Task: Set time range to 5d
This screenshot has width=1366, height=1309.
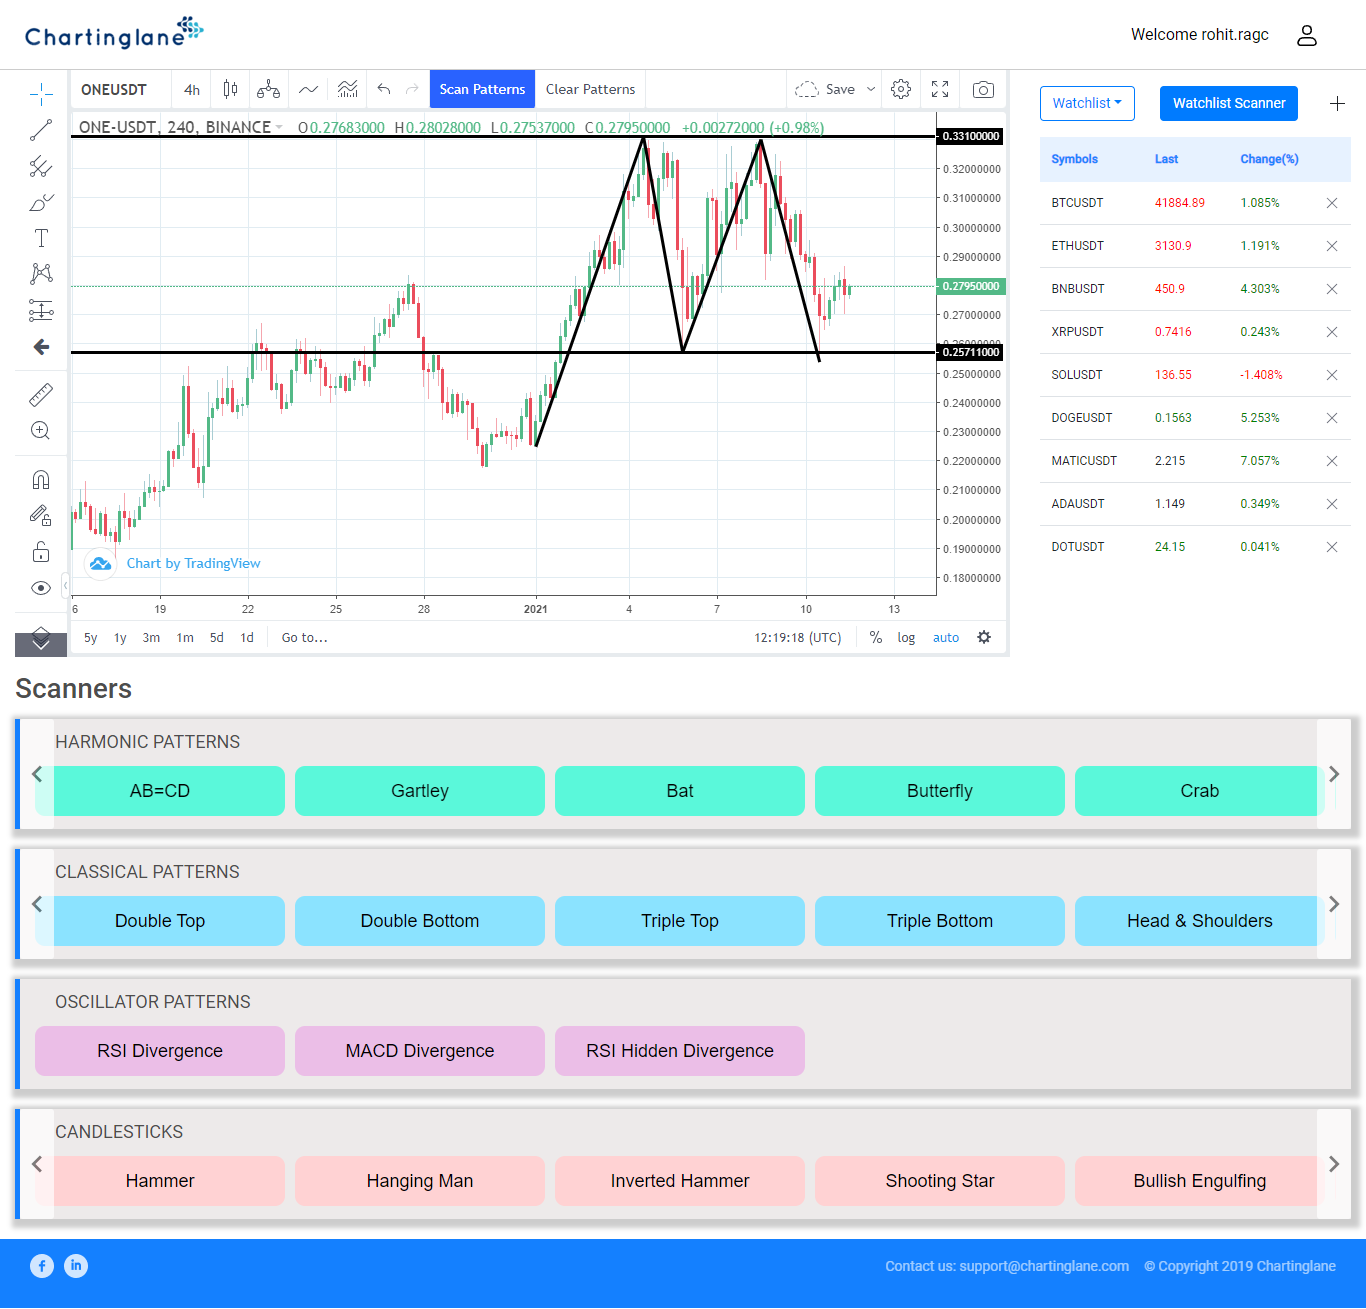Action: coord(217,637)
